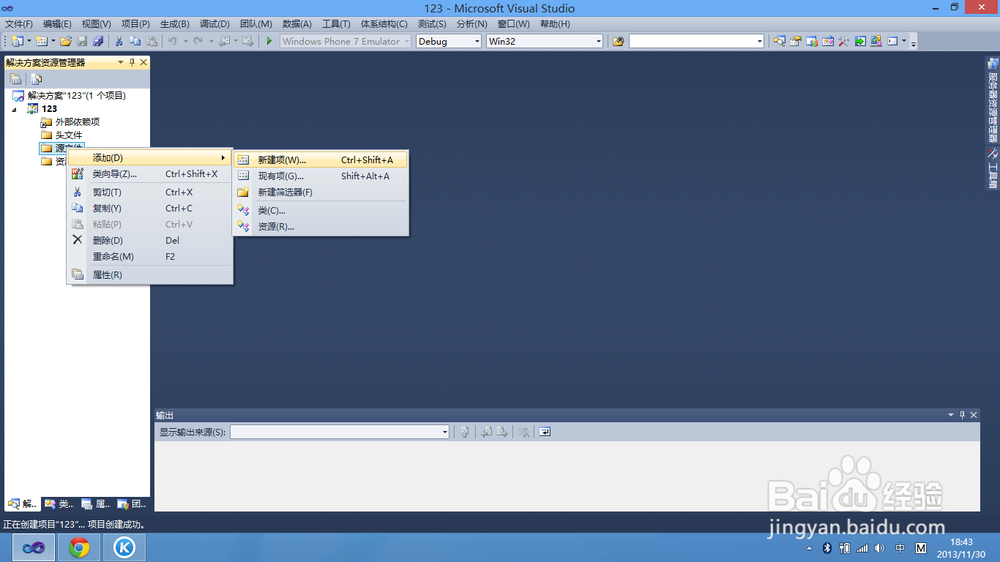Click the Navigate Backward toolbar icon

(224, 41)
